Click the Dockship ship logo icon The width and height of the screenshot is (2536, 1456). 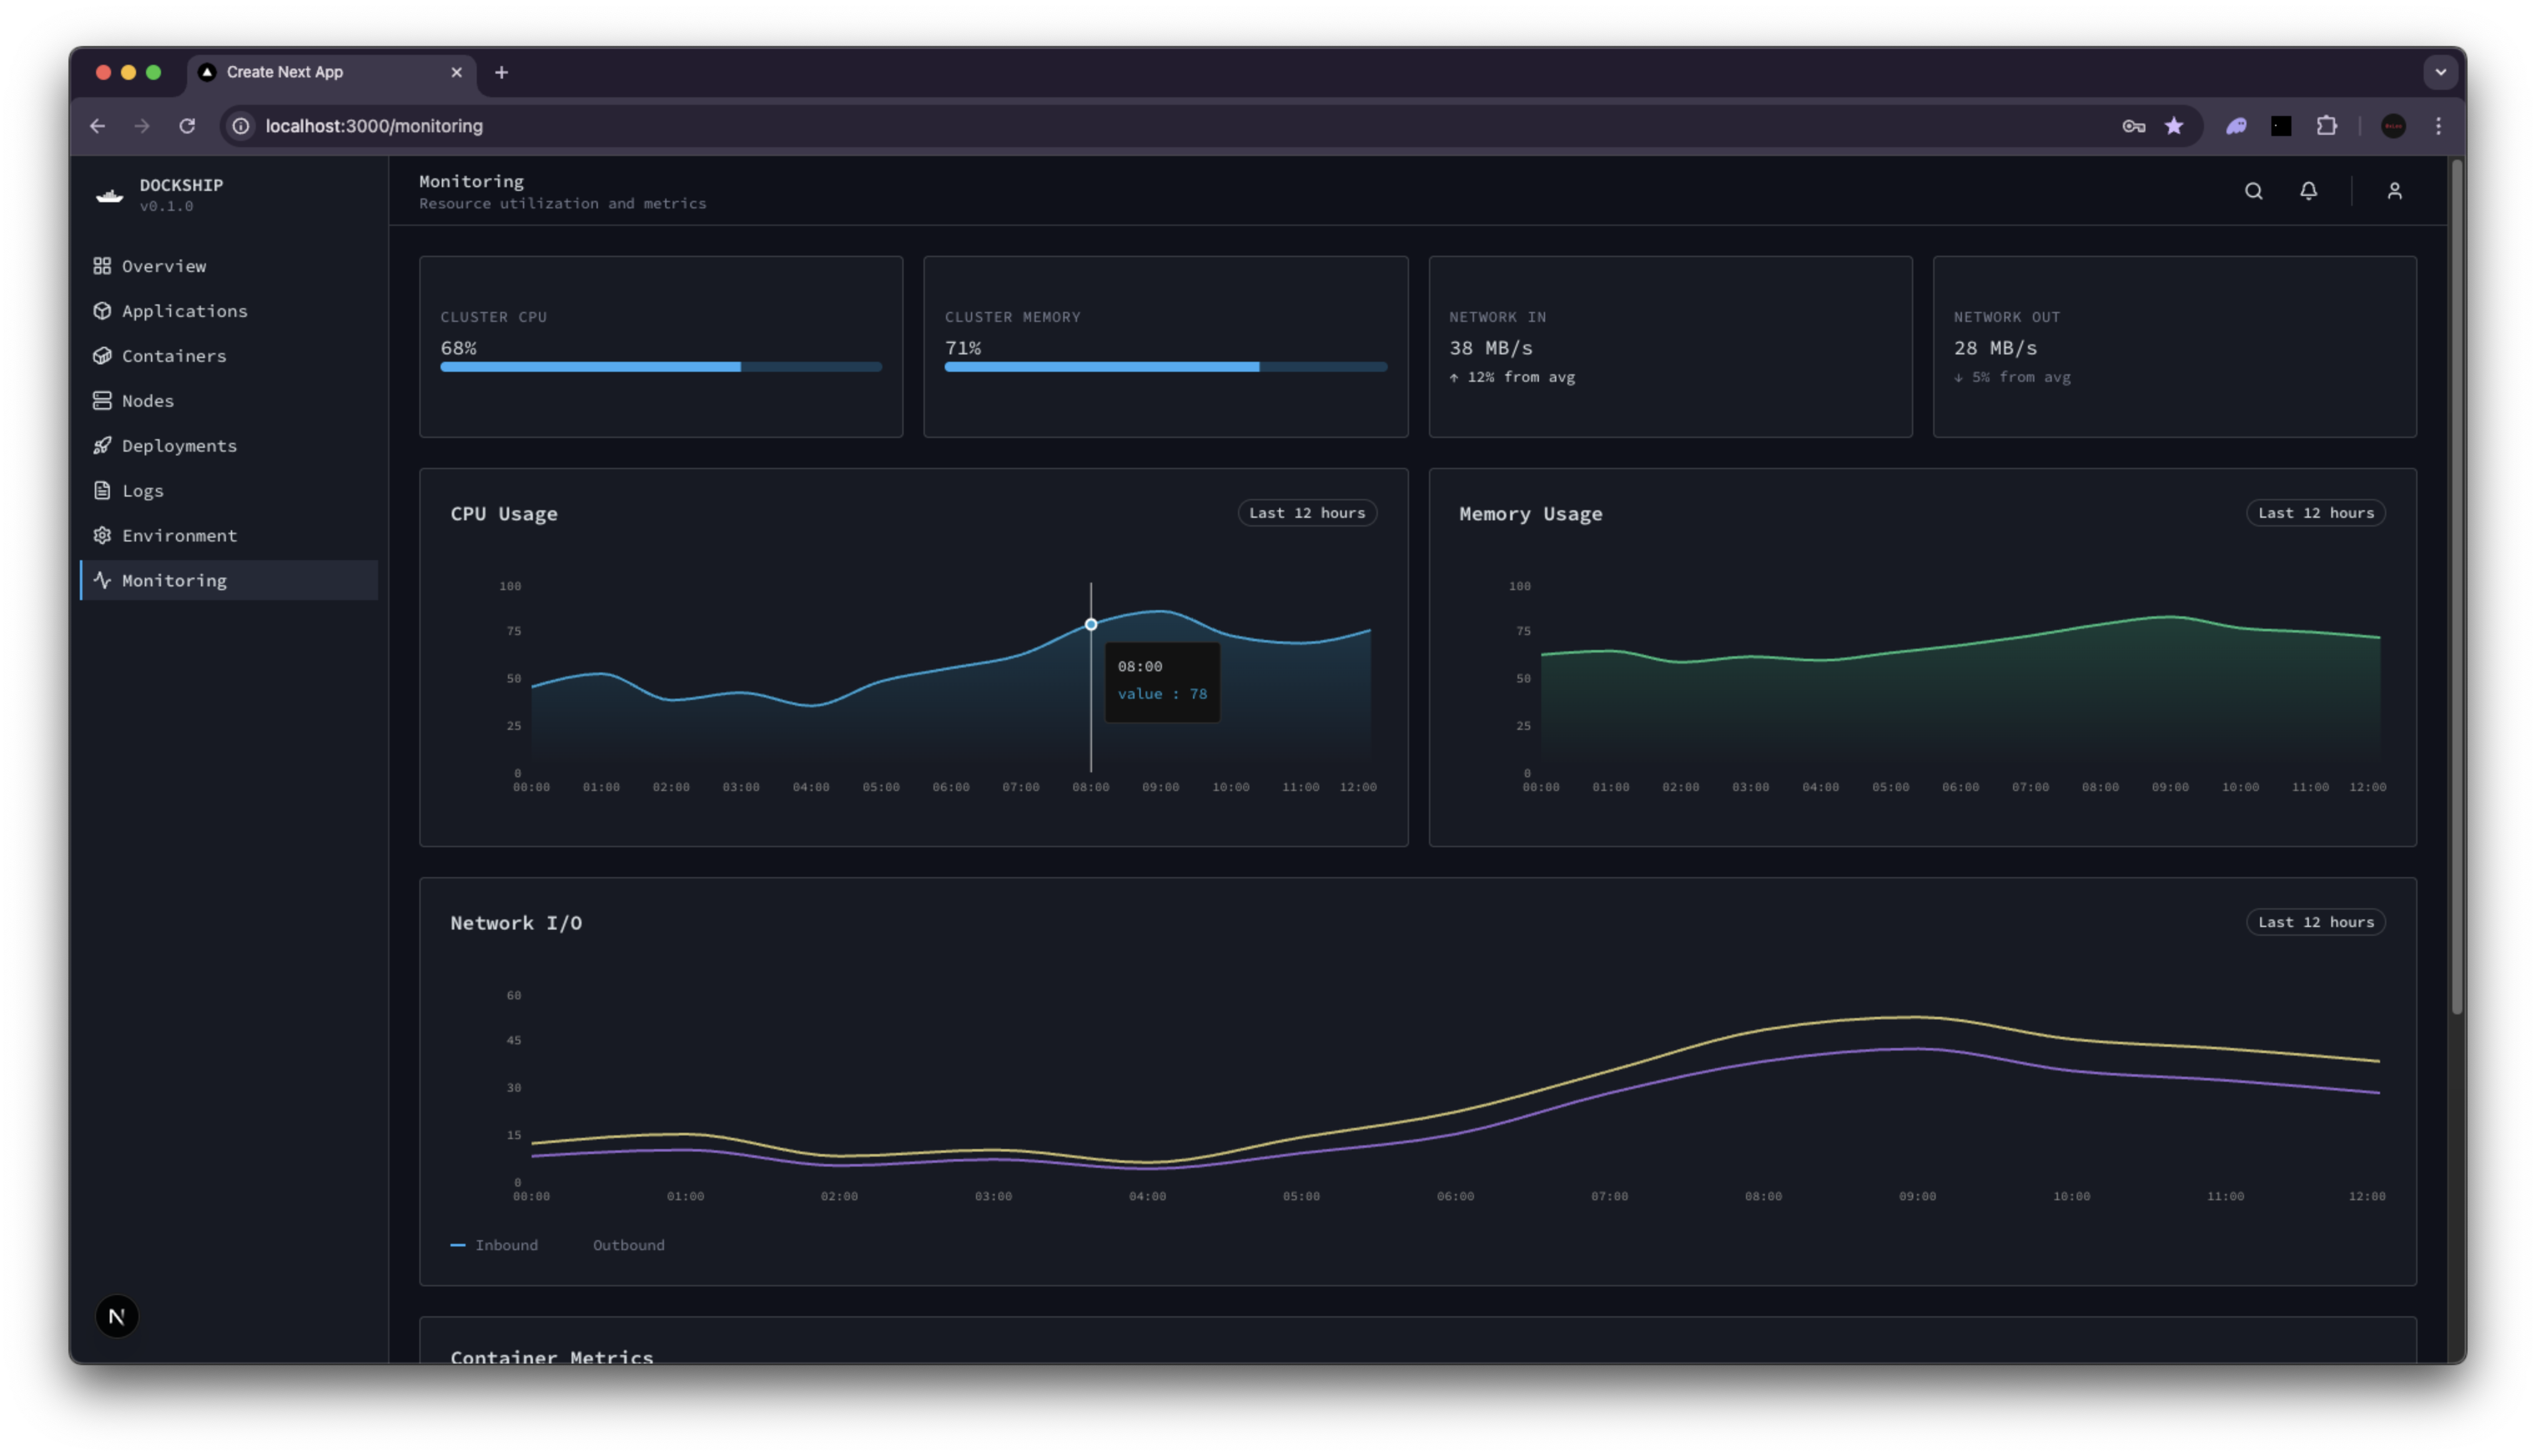(x=109, y=195)
